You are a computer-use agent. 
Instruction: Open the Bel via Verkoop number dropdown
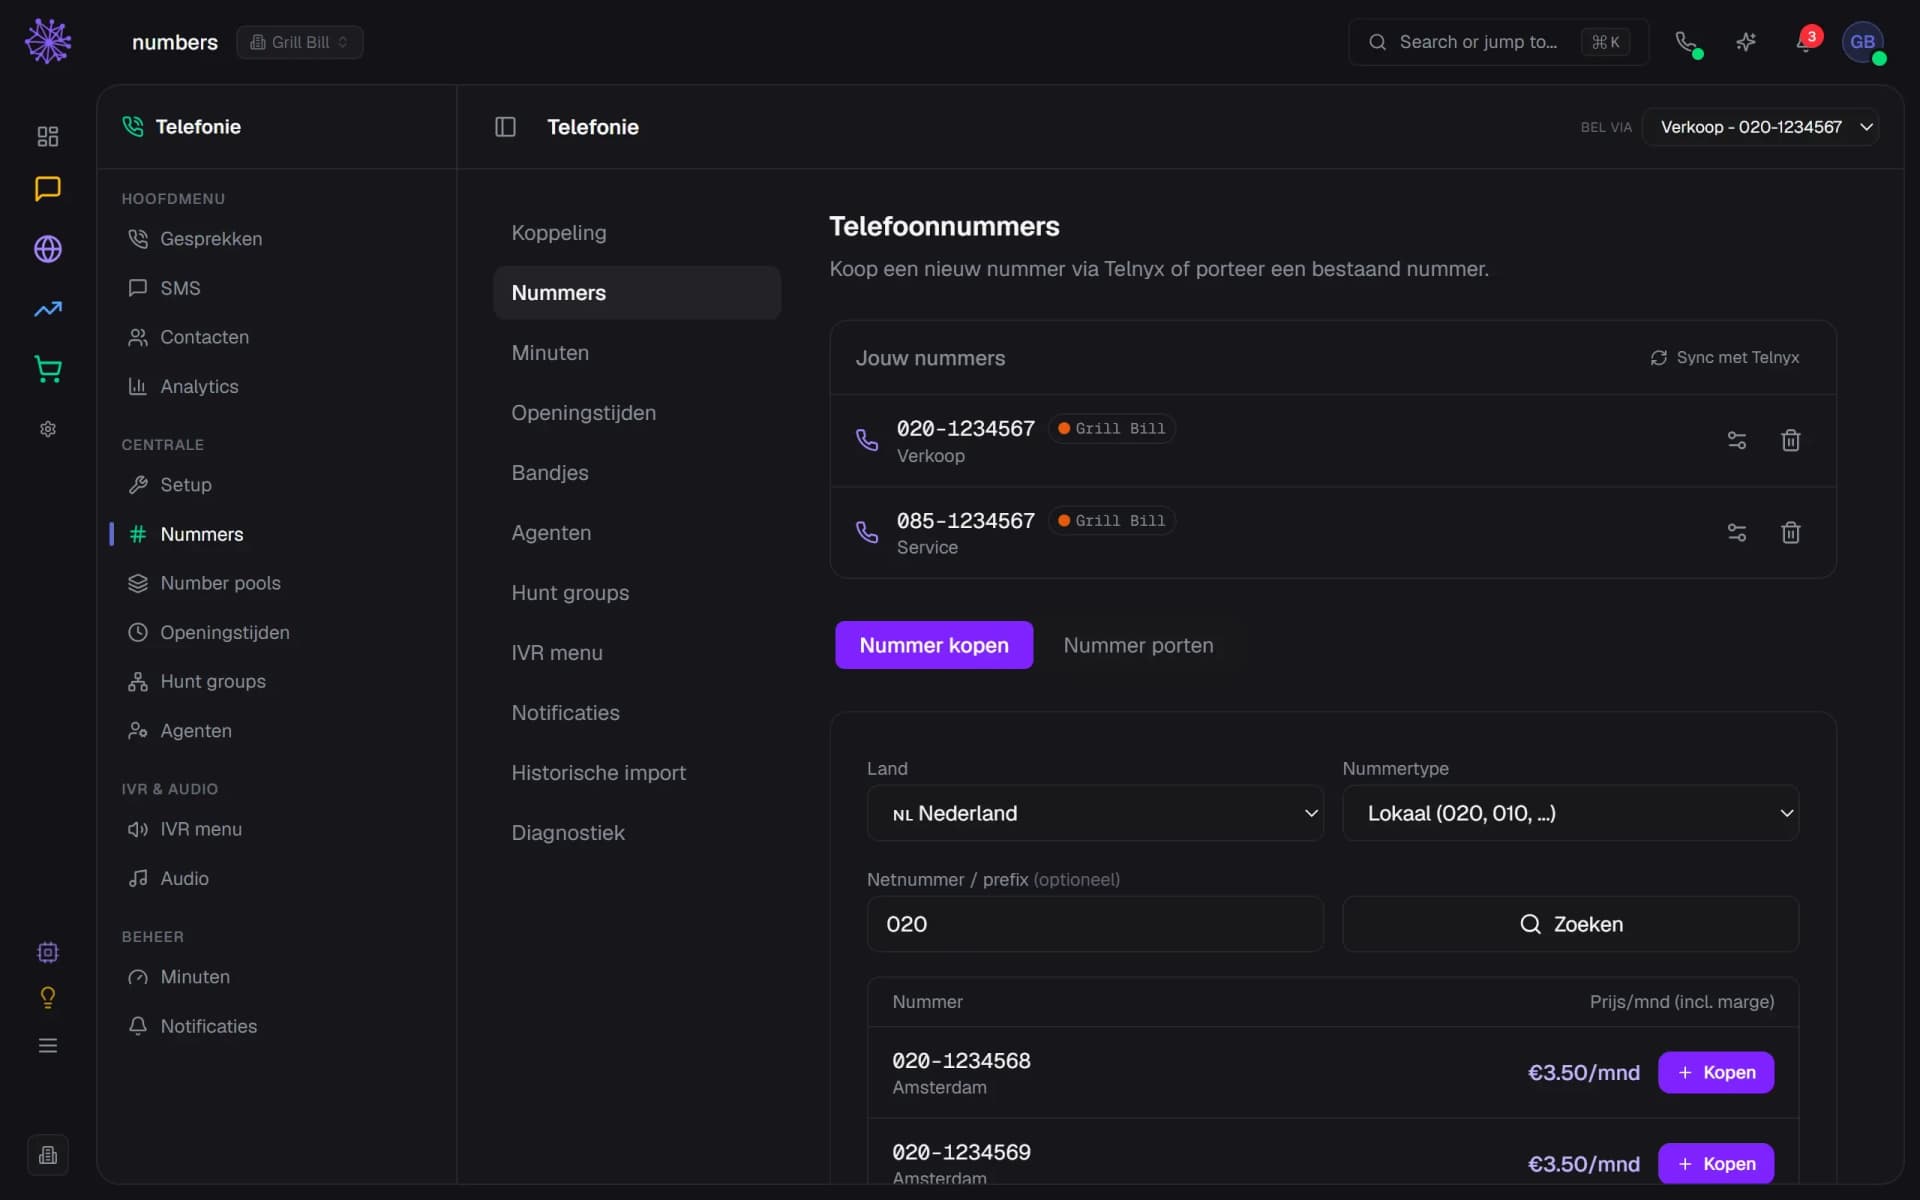click(x=1760, y=127)
